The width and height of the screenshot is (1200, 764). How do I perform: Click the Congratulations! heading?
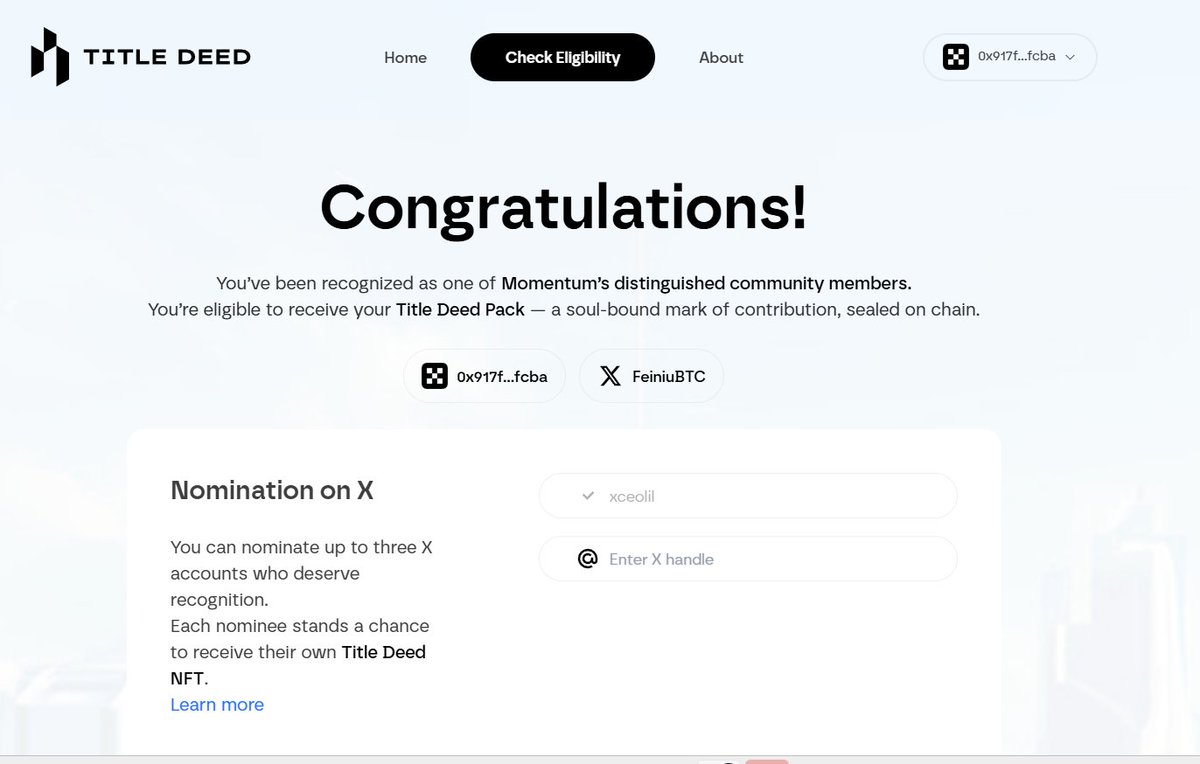563,208
